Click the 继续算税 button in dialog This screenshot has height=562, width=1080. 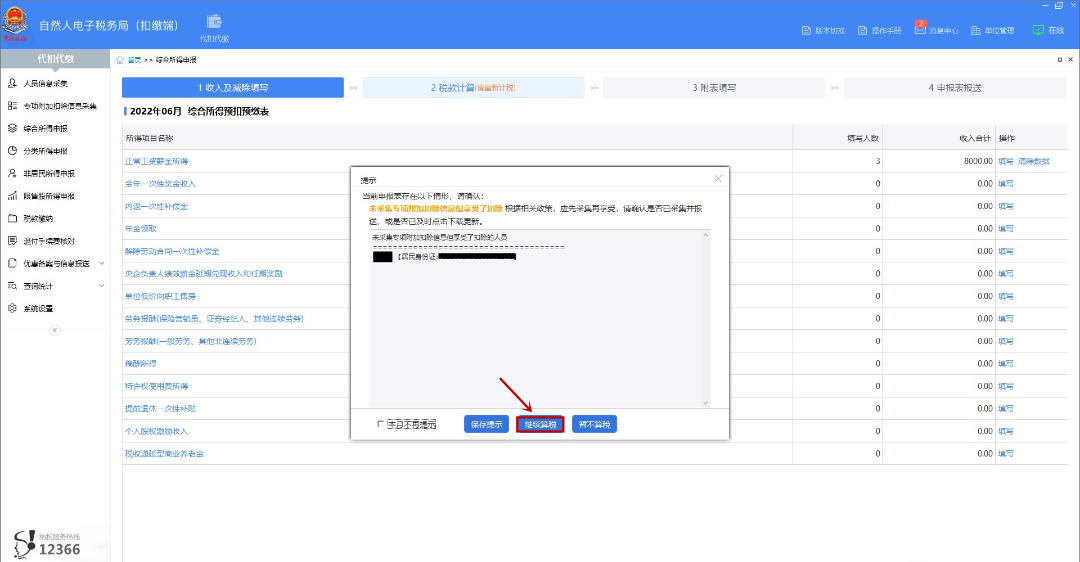coord(540,424)
